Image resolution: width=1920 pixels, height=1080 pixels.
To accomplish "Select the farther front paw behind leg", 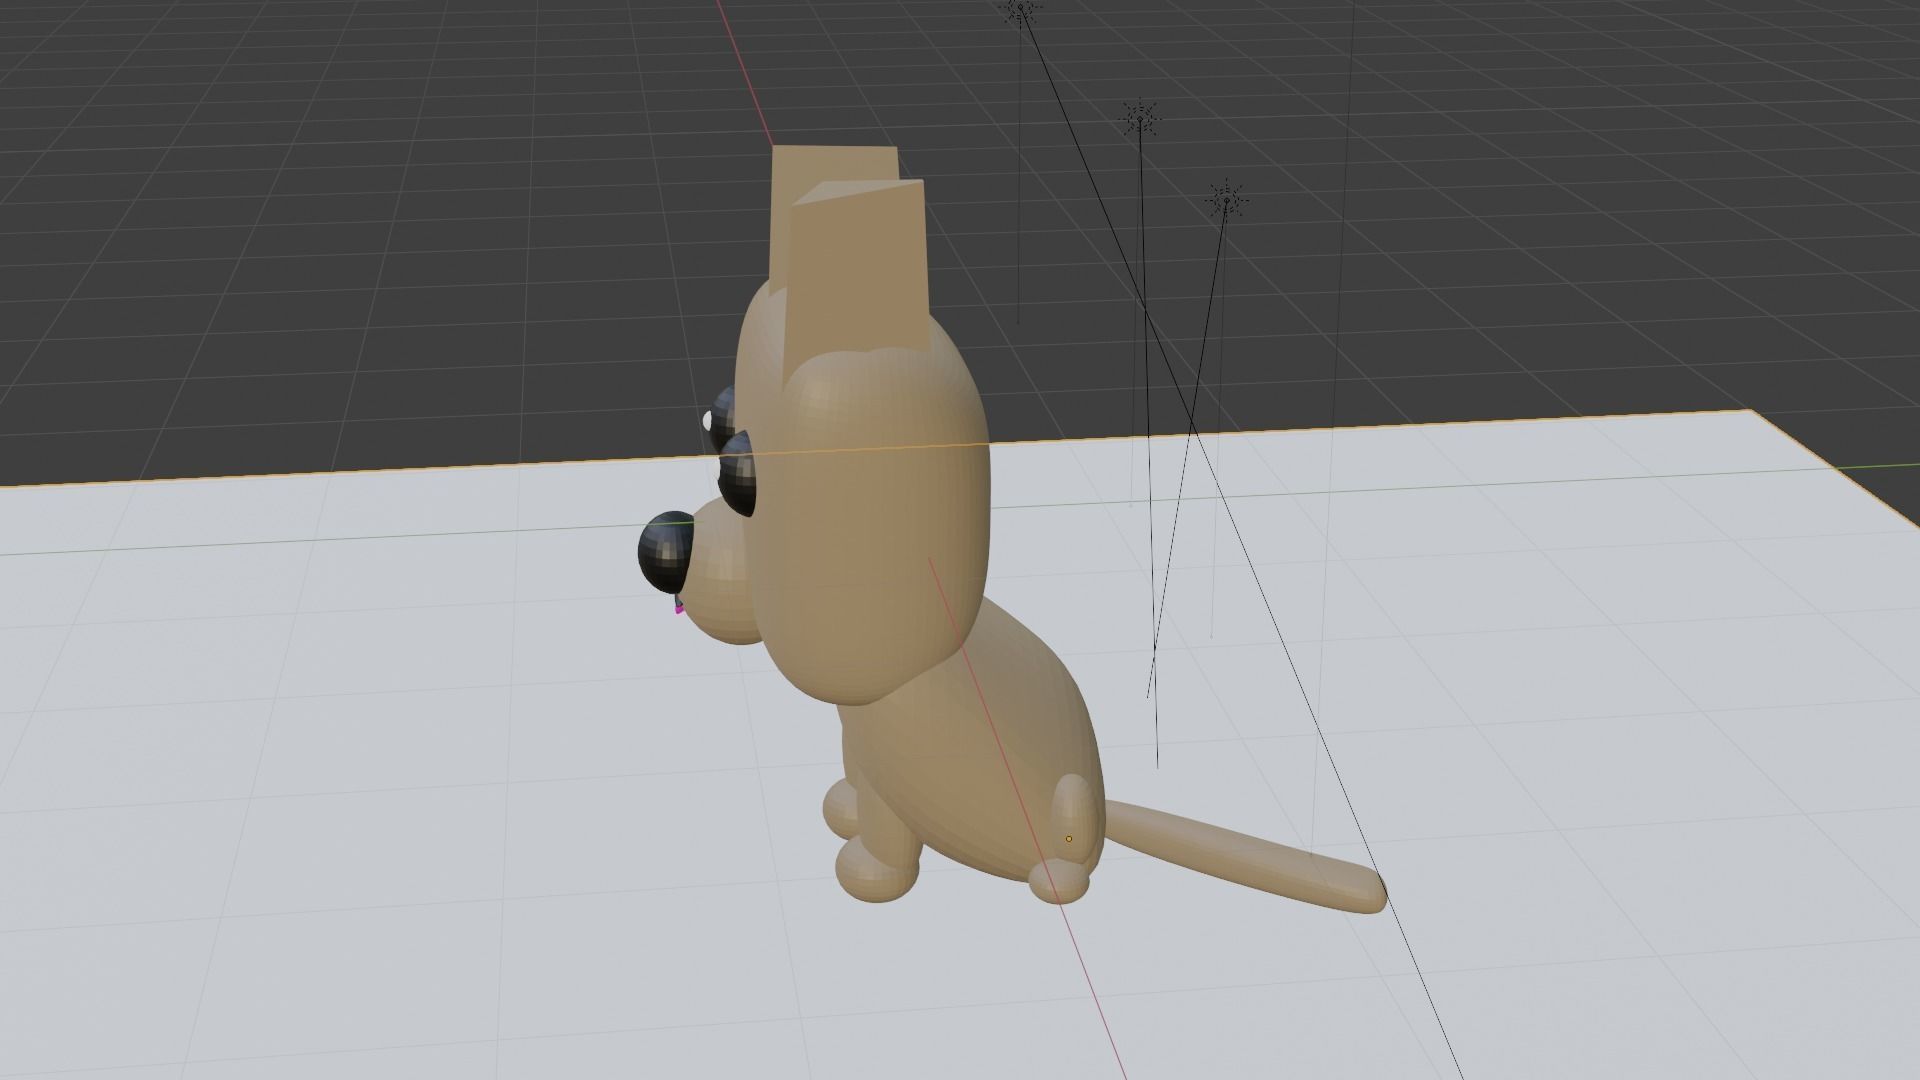I will coord(840,810).
